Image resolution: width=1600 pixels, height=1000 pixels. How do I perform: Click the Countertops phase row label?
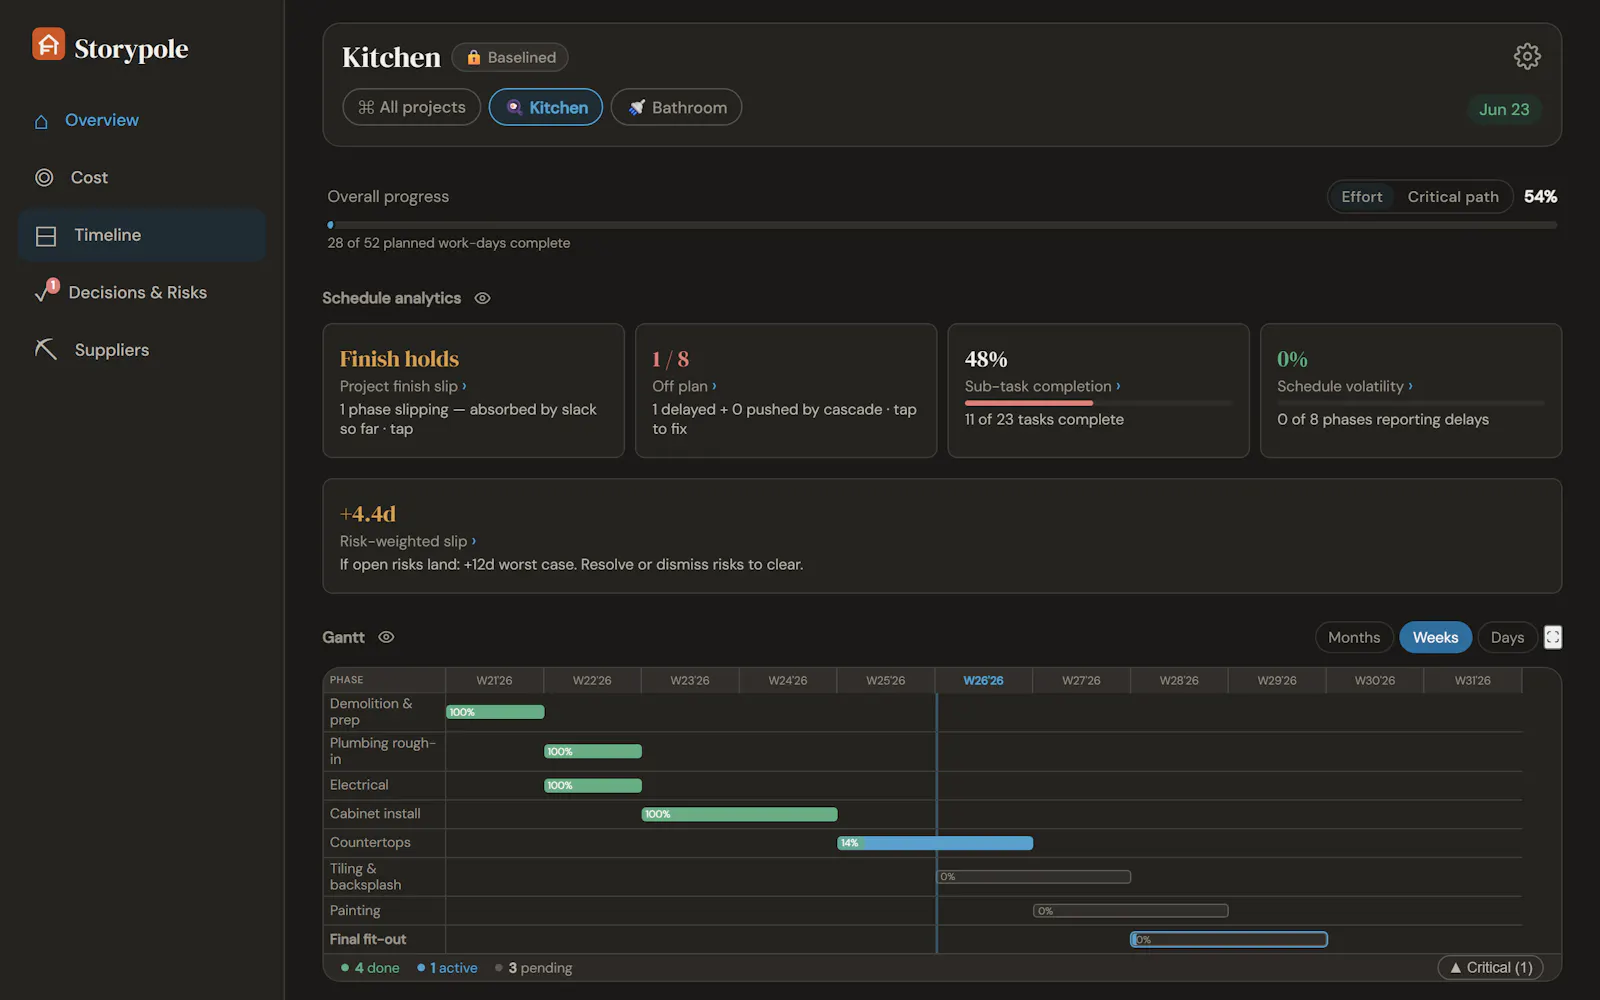click(x=370, y=842)
